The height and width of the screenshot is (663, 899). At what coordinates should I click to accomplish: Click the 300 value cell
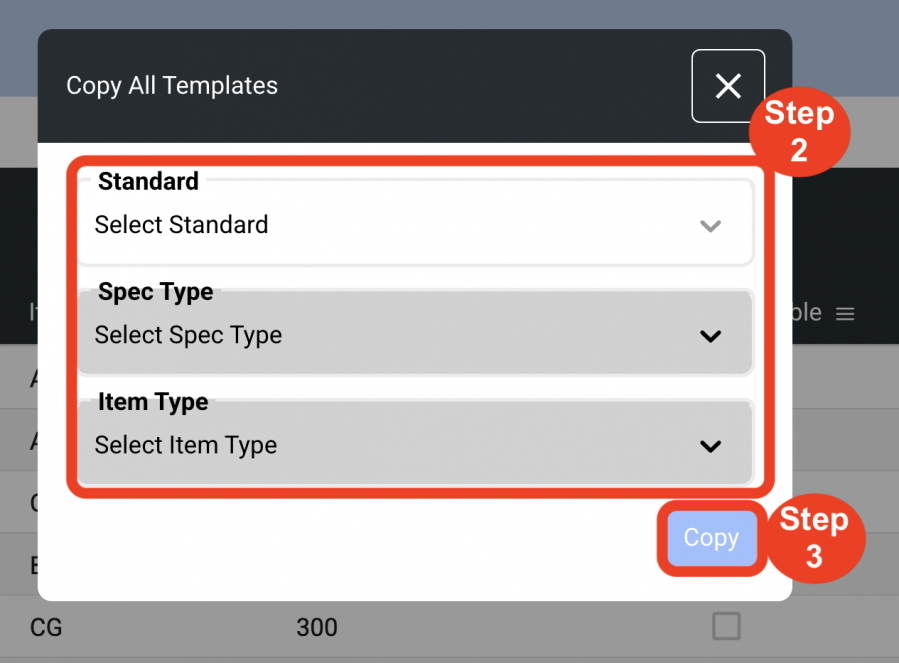pos(316,627)
